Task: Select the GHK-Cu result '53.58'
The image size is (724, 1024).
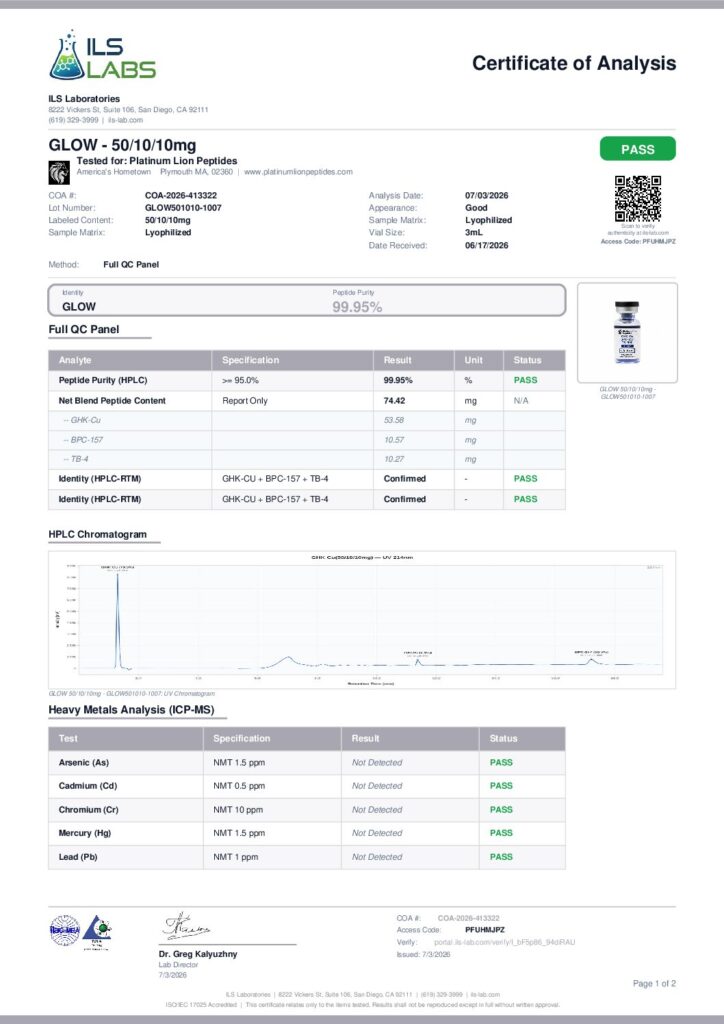Action: click(394, 421)
